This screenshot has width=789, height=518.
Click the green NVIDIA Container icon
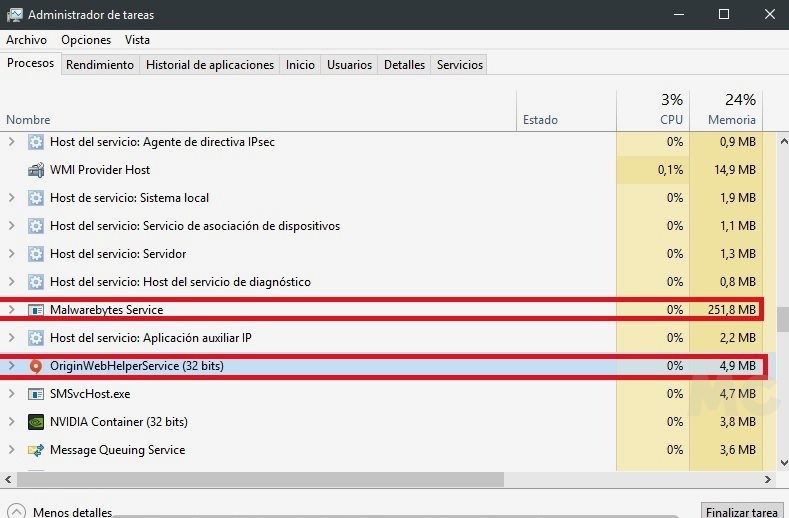click(x=36, y=422)
